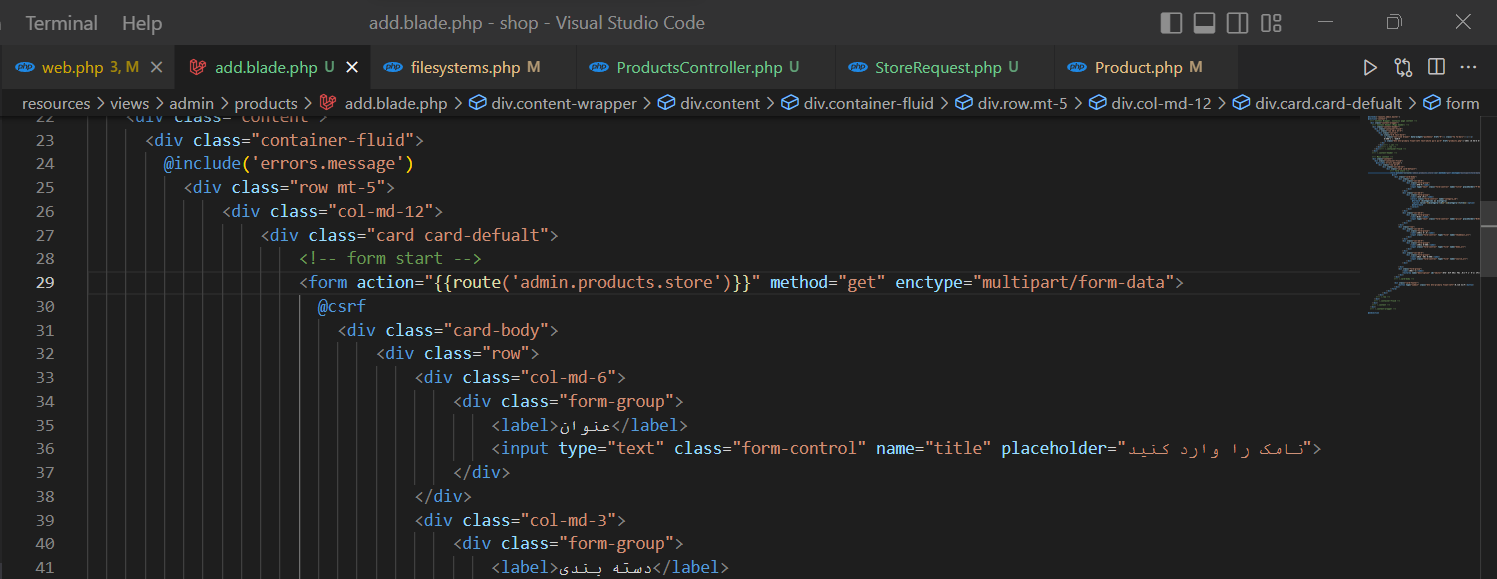
Task: Click the Laravel icon on add.blade.php tab
Action: (x=198, y=68)
